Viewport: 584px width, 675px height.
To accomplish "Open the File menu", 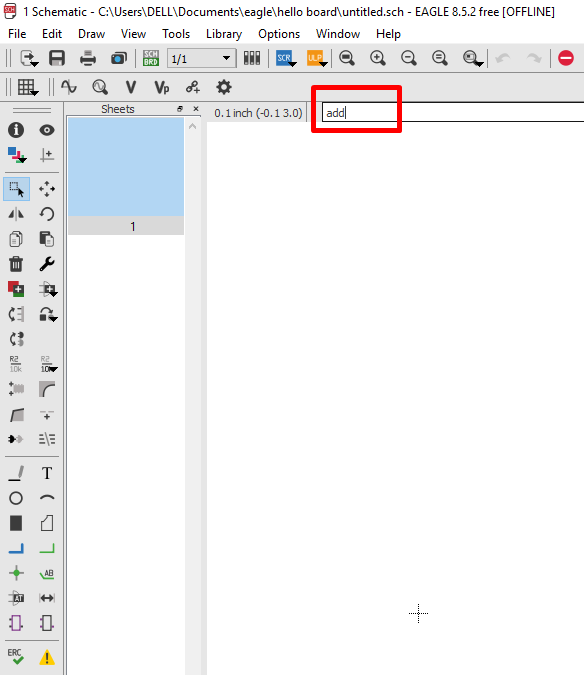I will pos(17,34).
